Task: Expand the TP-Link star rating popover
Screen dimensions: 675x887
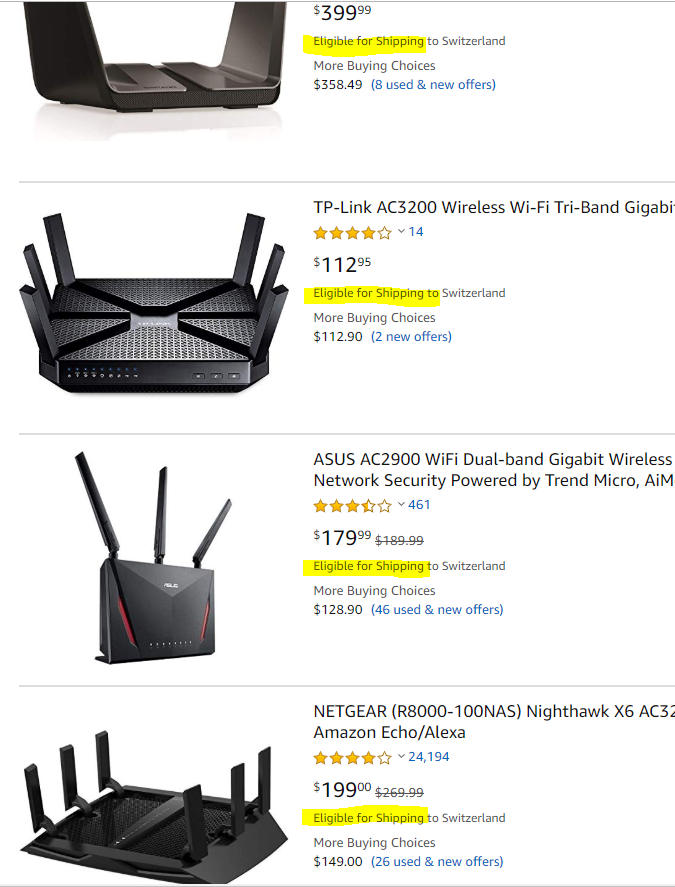Action: pyautogui.click(x=399, y=231)
